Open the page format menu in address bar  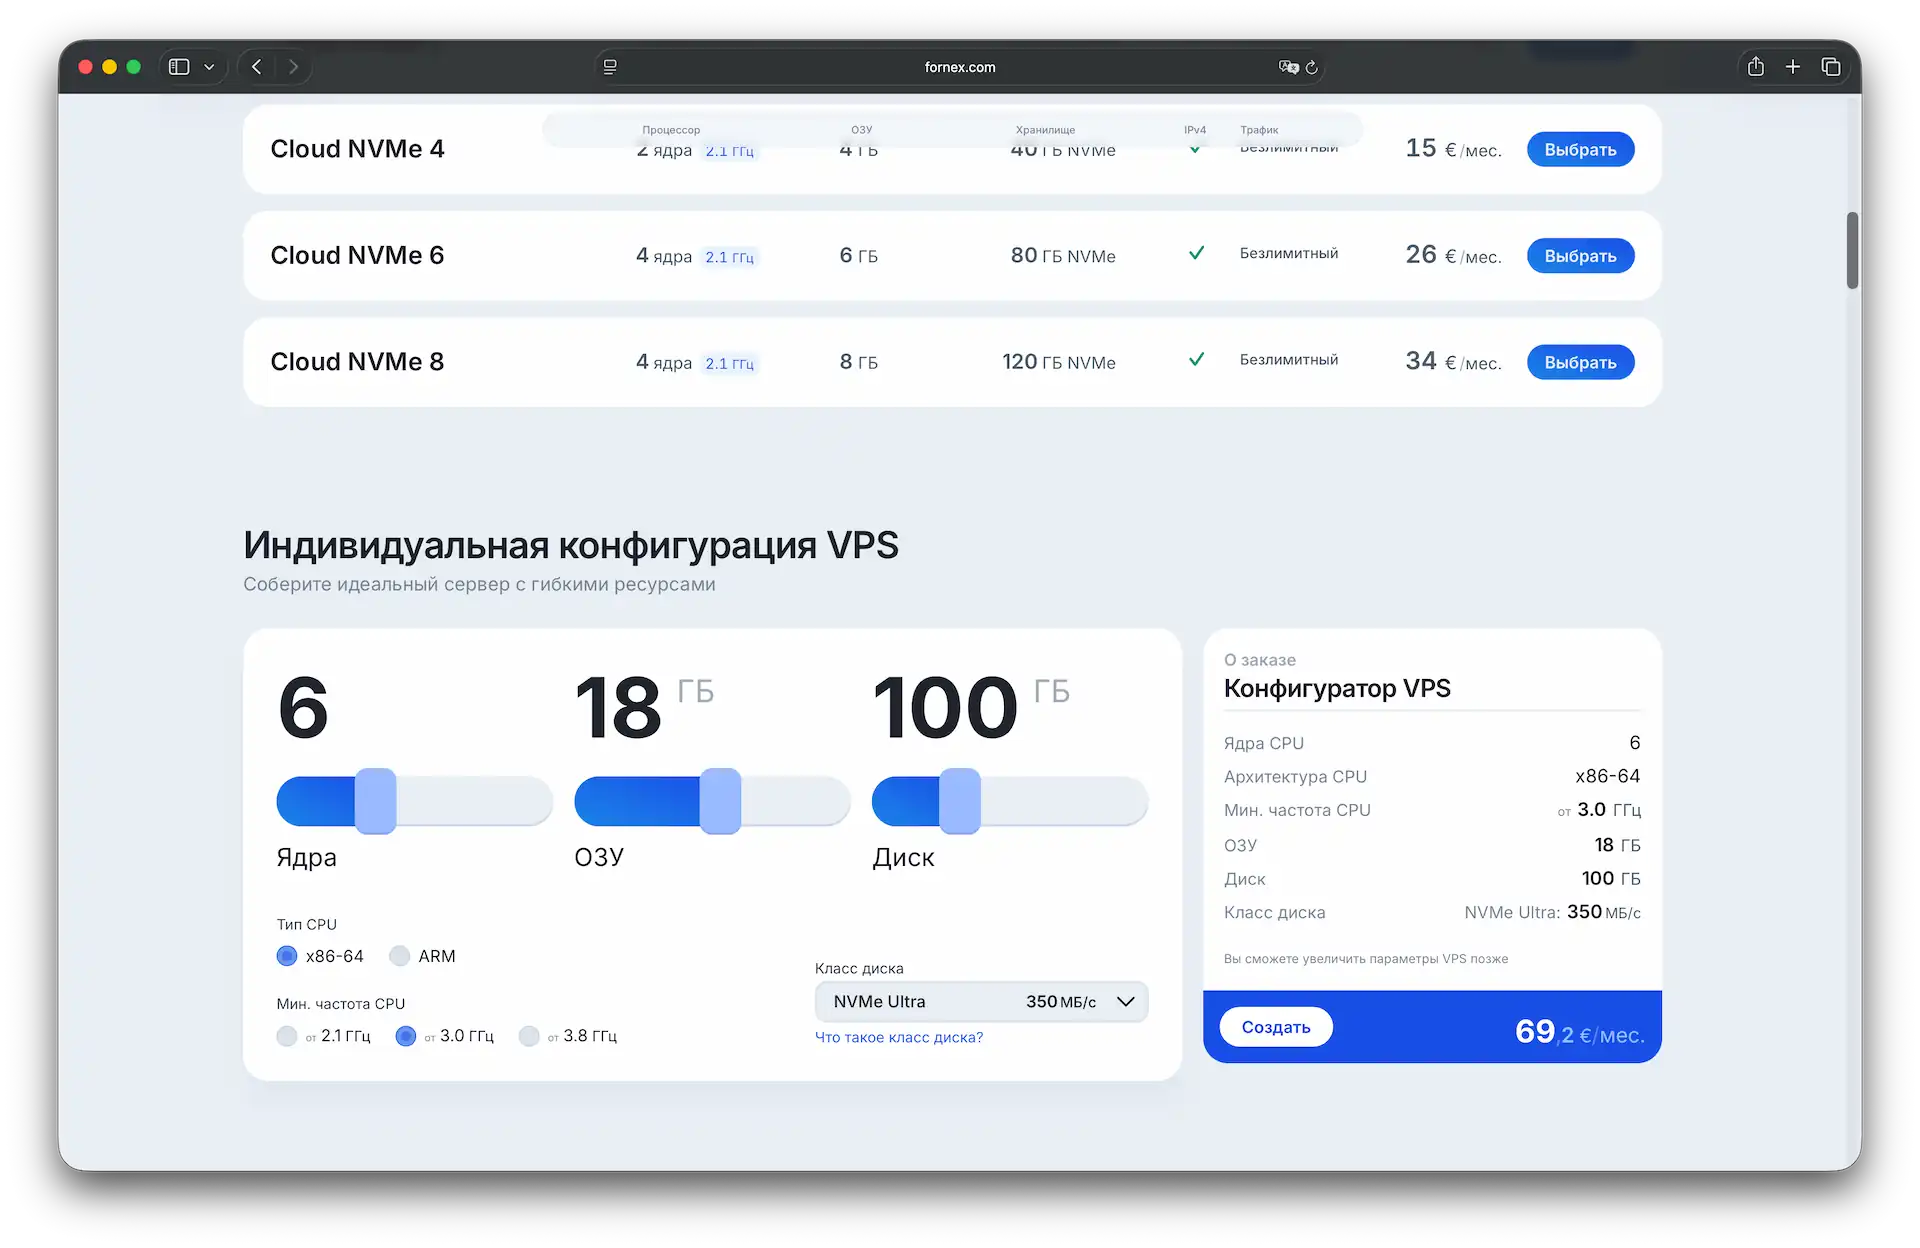(609, 66)
